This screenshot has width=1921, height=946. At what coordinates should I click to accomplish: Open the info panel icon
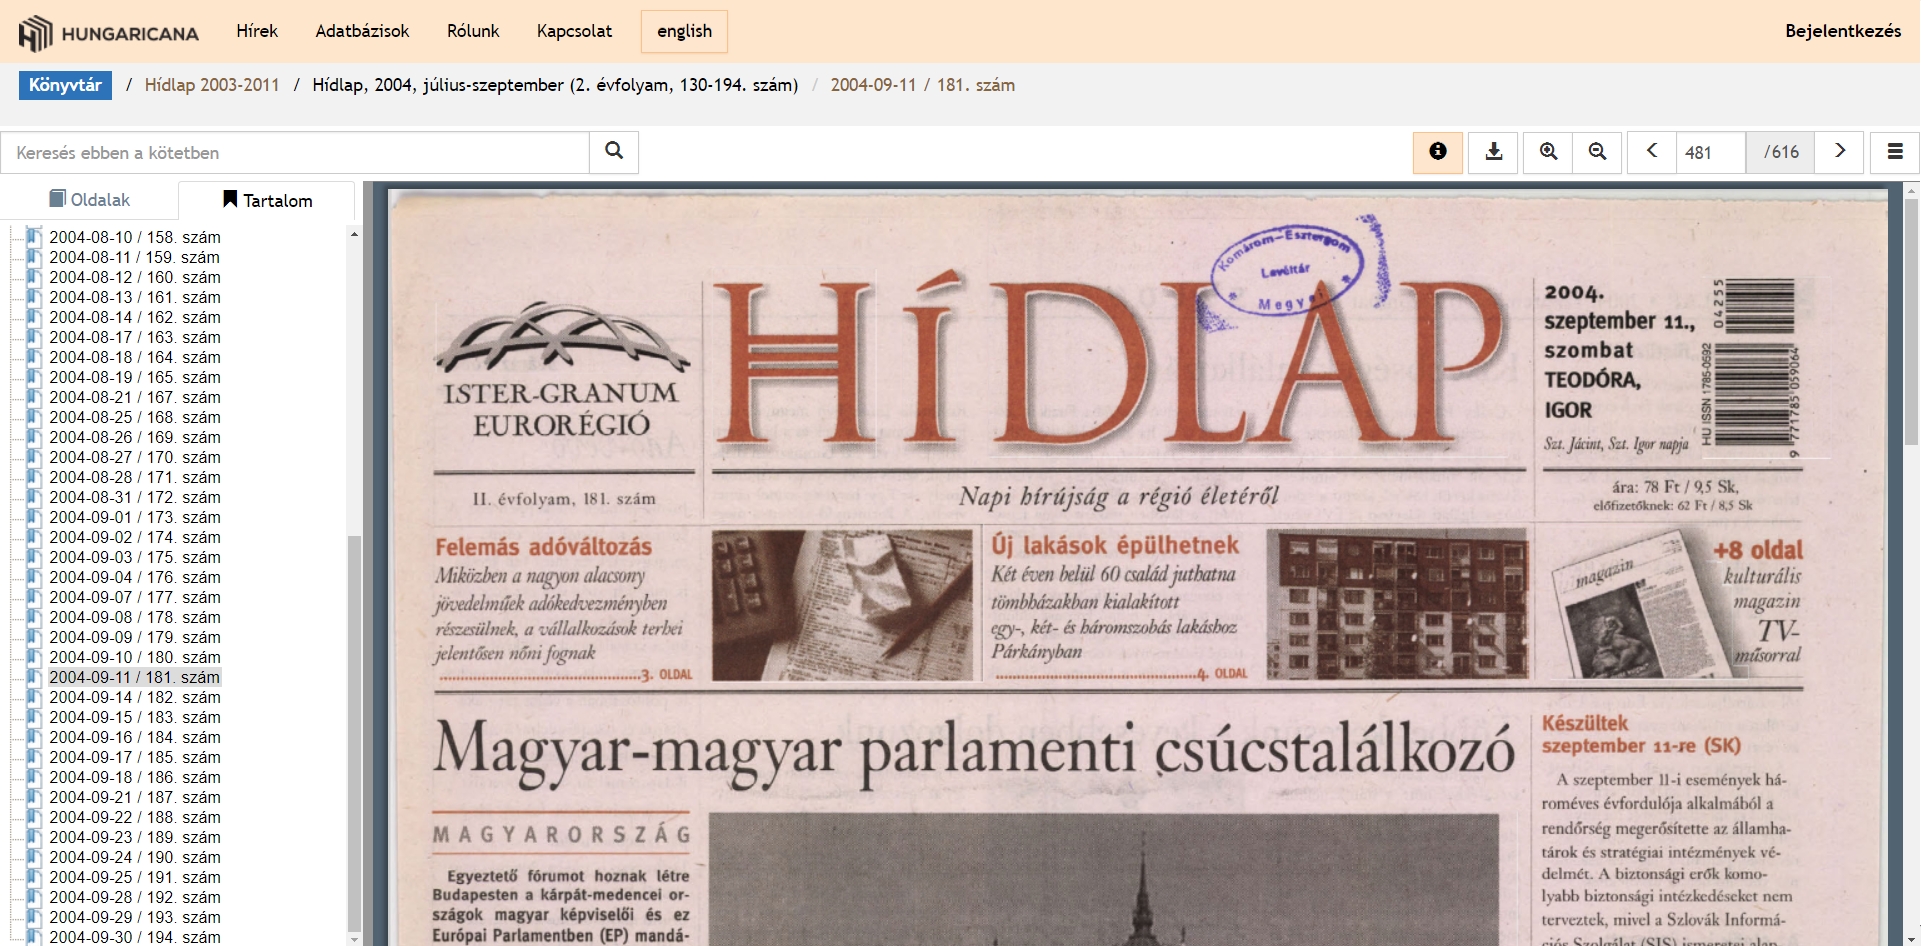click(x=1438, y=152)
